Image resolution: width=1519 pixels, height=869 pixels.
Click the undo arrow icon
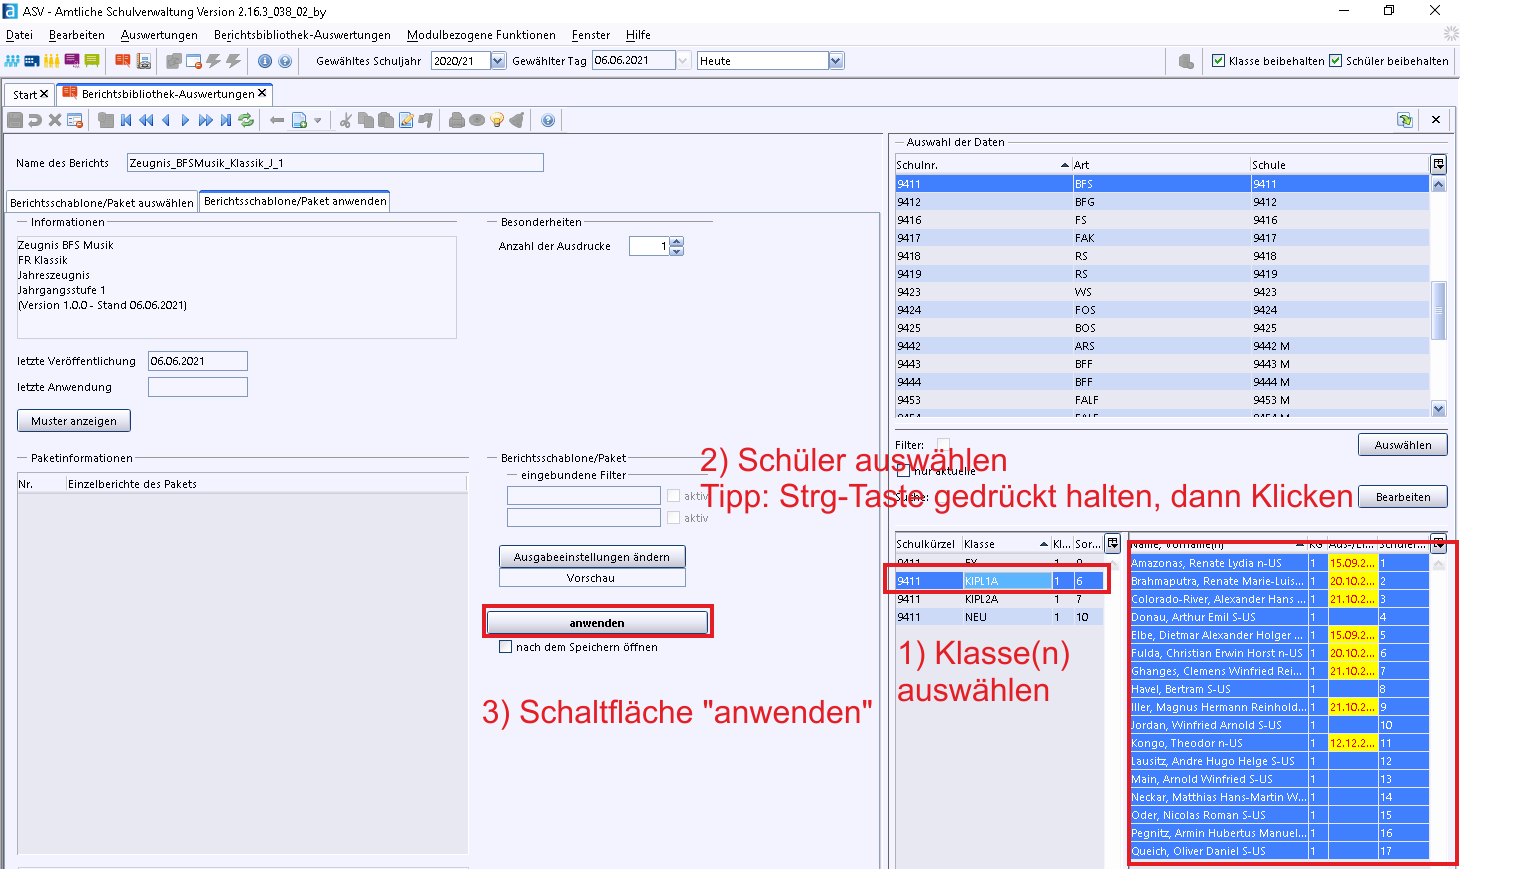[35, 120]
